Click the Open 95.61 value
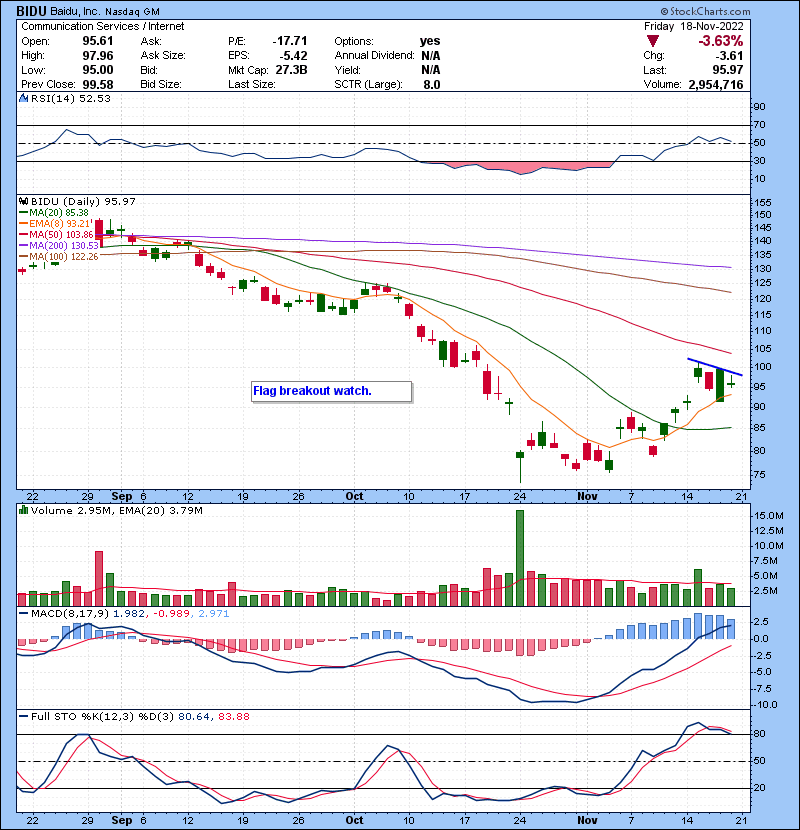800x830 pixels. coord(97,41)
